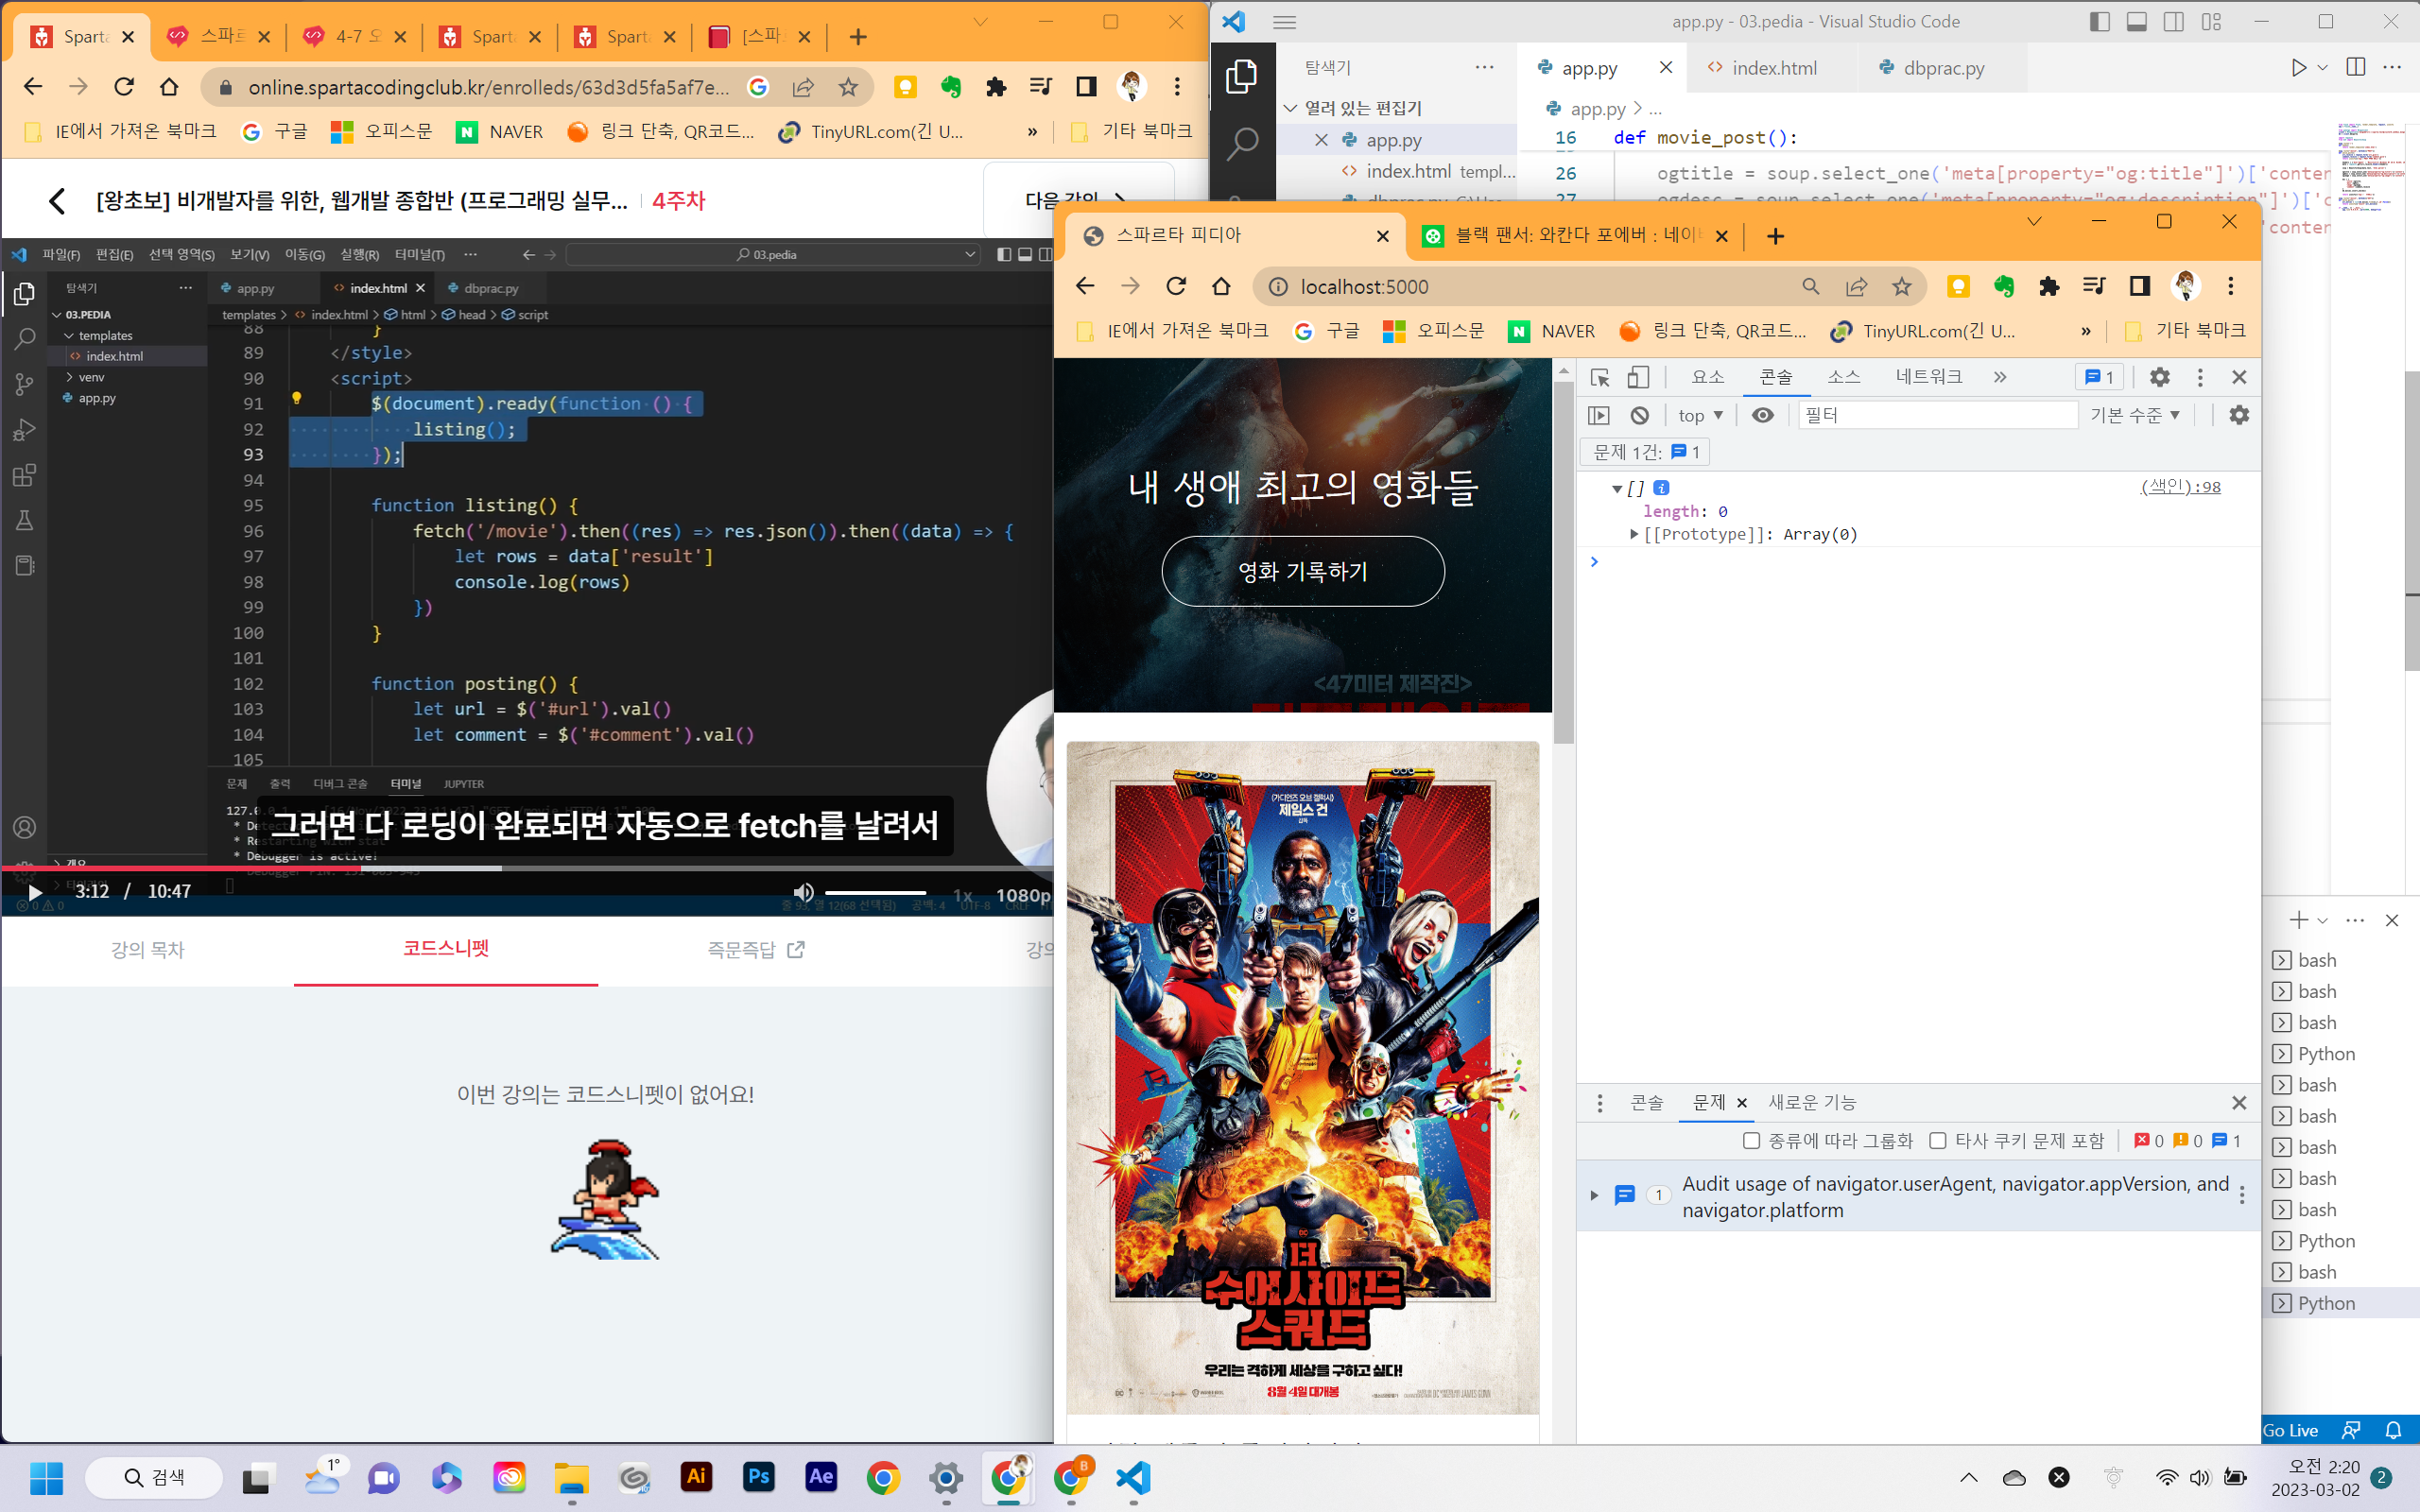This screenshot has width=2420, height=1512.
Task: Adjust lecture video volume slider
Action: (x=875, y=892)
